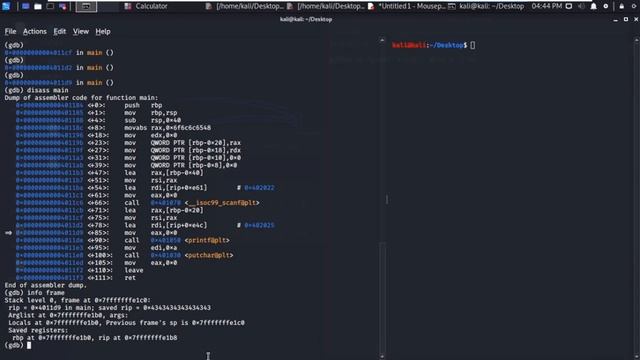Click the volume speaker tray icon
The height and width of the screenshot is (360, 640).
tap(581, 6)
